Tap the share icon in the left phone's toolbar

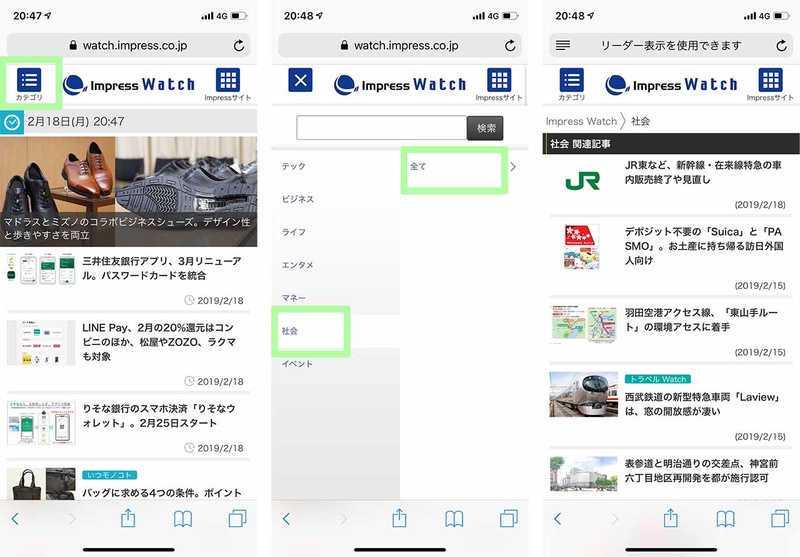(128, 518)
